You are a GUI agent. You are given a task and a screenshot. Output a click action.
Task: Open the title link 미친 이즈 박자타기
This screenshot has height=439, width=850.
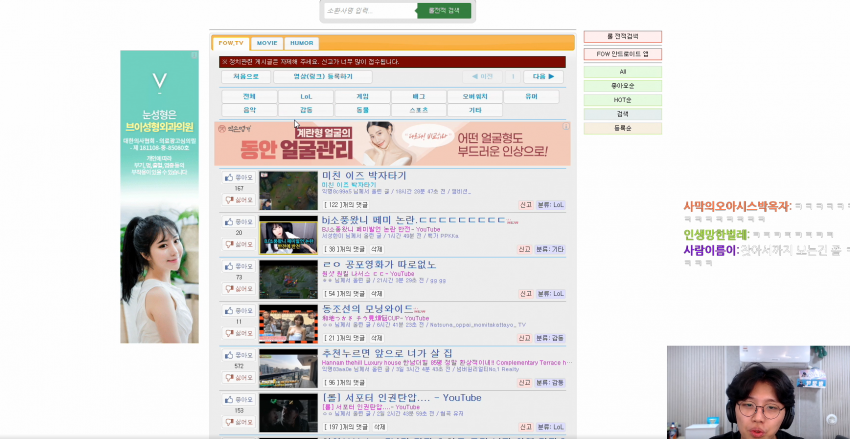pos(364,176)
